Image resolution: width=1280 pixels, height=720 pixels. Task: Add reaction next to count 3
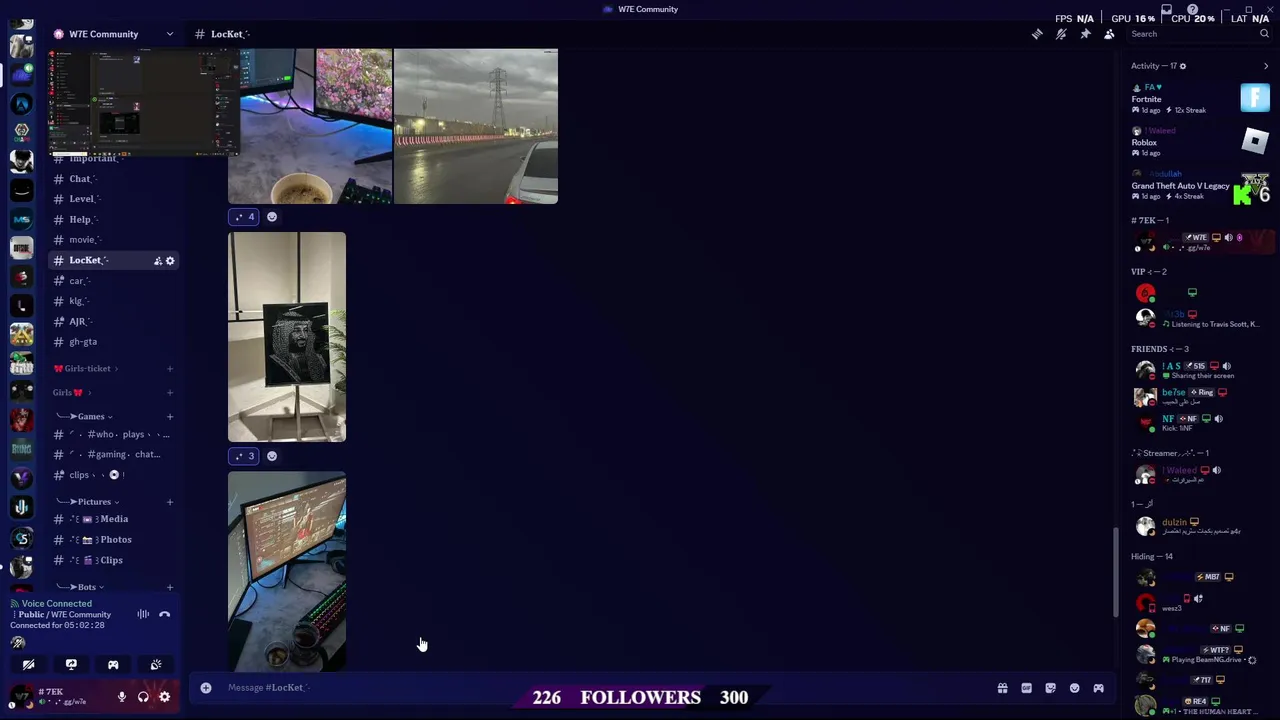click(x=272, y=456)
